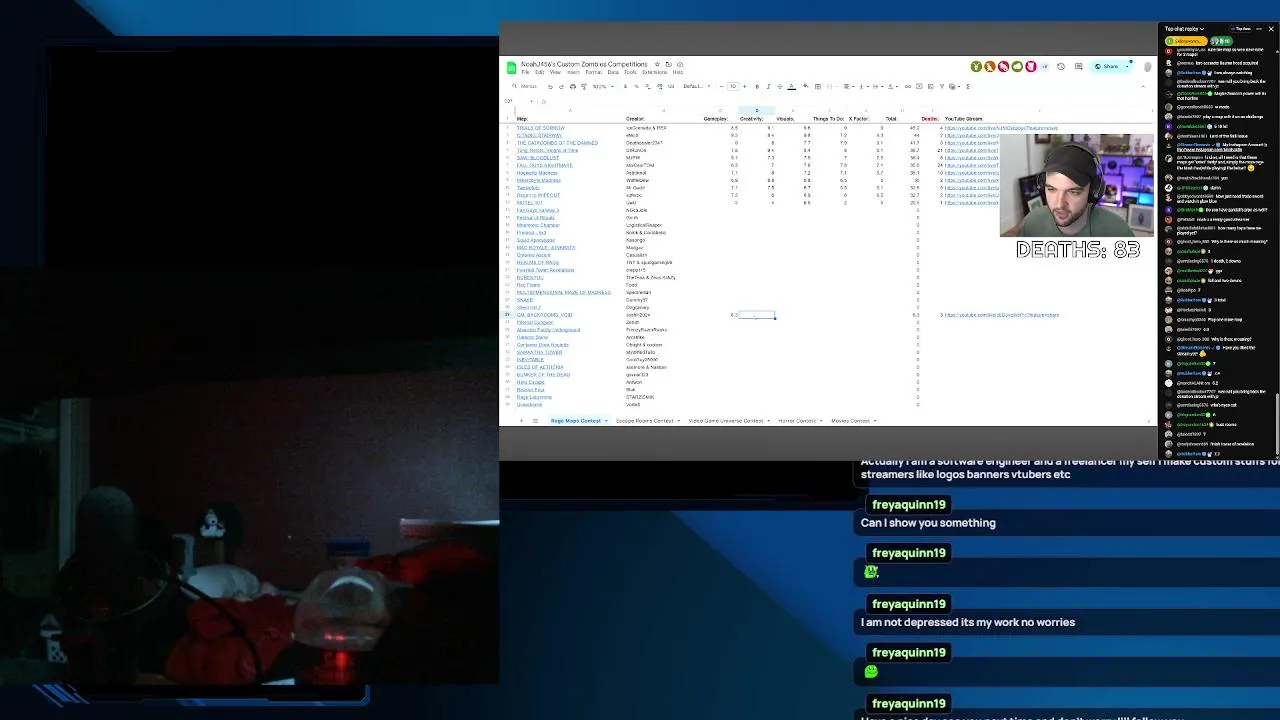1280x720 pixels.
Task: Open the all sheets list icon
Action: [x=535, y=420]
